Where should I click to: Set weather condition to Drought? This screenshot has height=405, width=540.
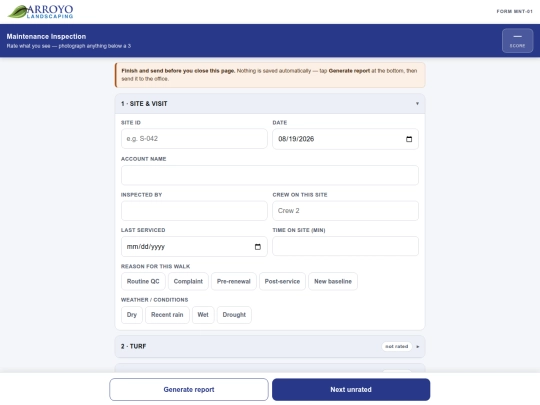(234, 315)
